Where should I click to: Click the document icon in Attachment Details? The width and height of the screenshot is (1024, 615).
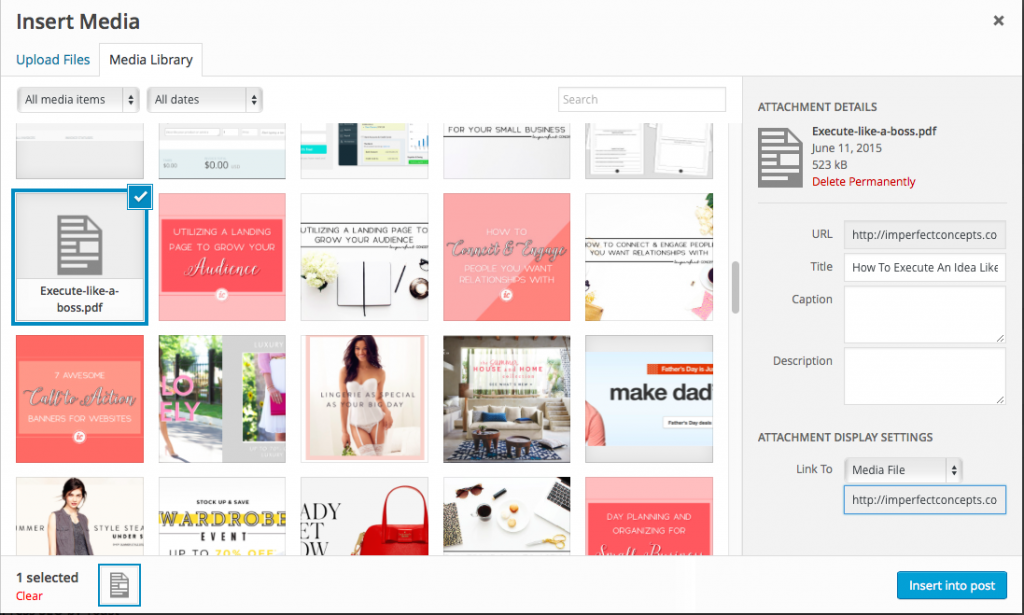[x=780, y=157]
